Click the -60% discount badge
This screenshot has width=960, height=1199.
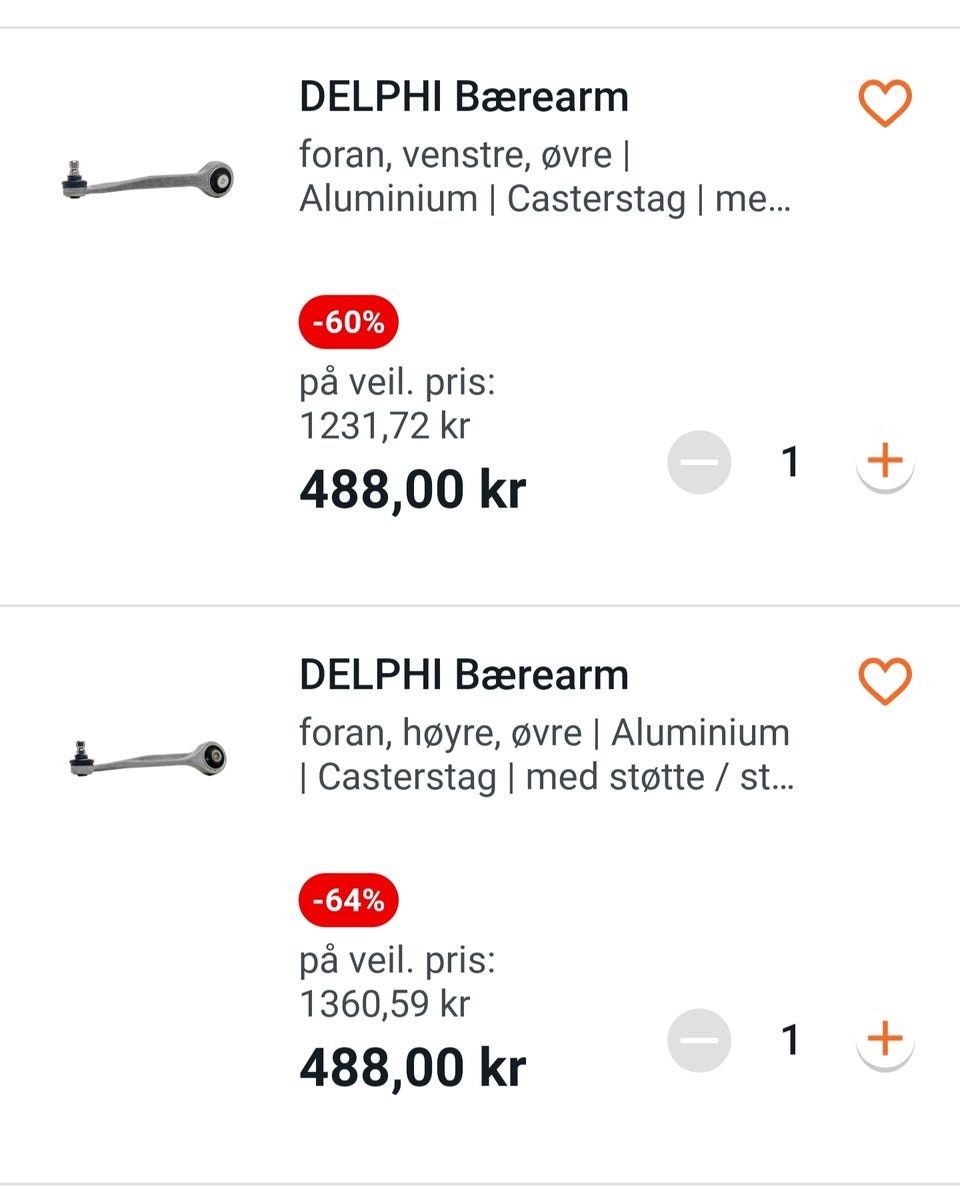348,323
